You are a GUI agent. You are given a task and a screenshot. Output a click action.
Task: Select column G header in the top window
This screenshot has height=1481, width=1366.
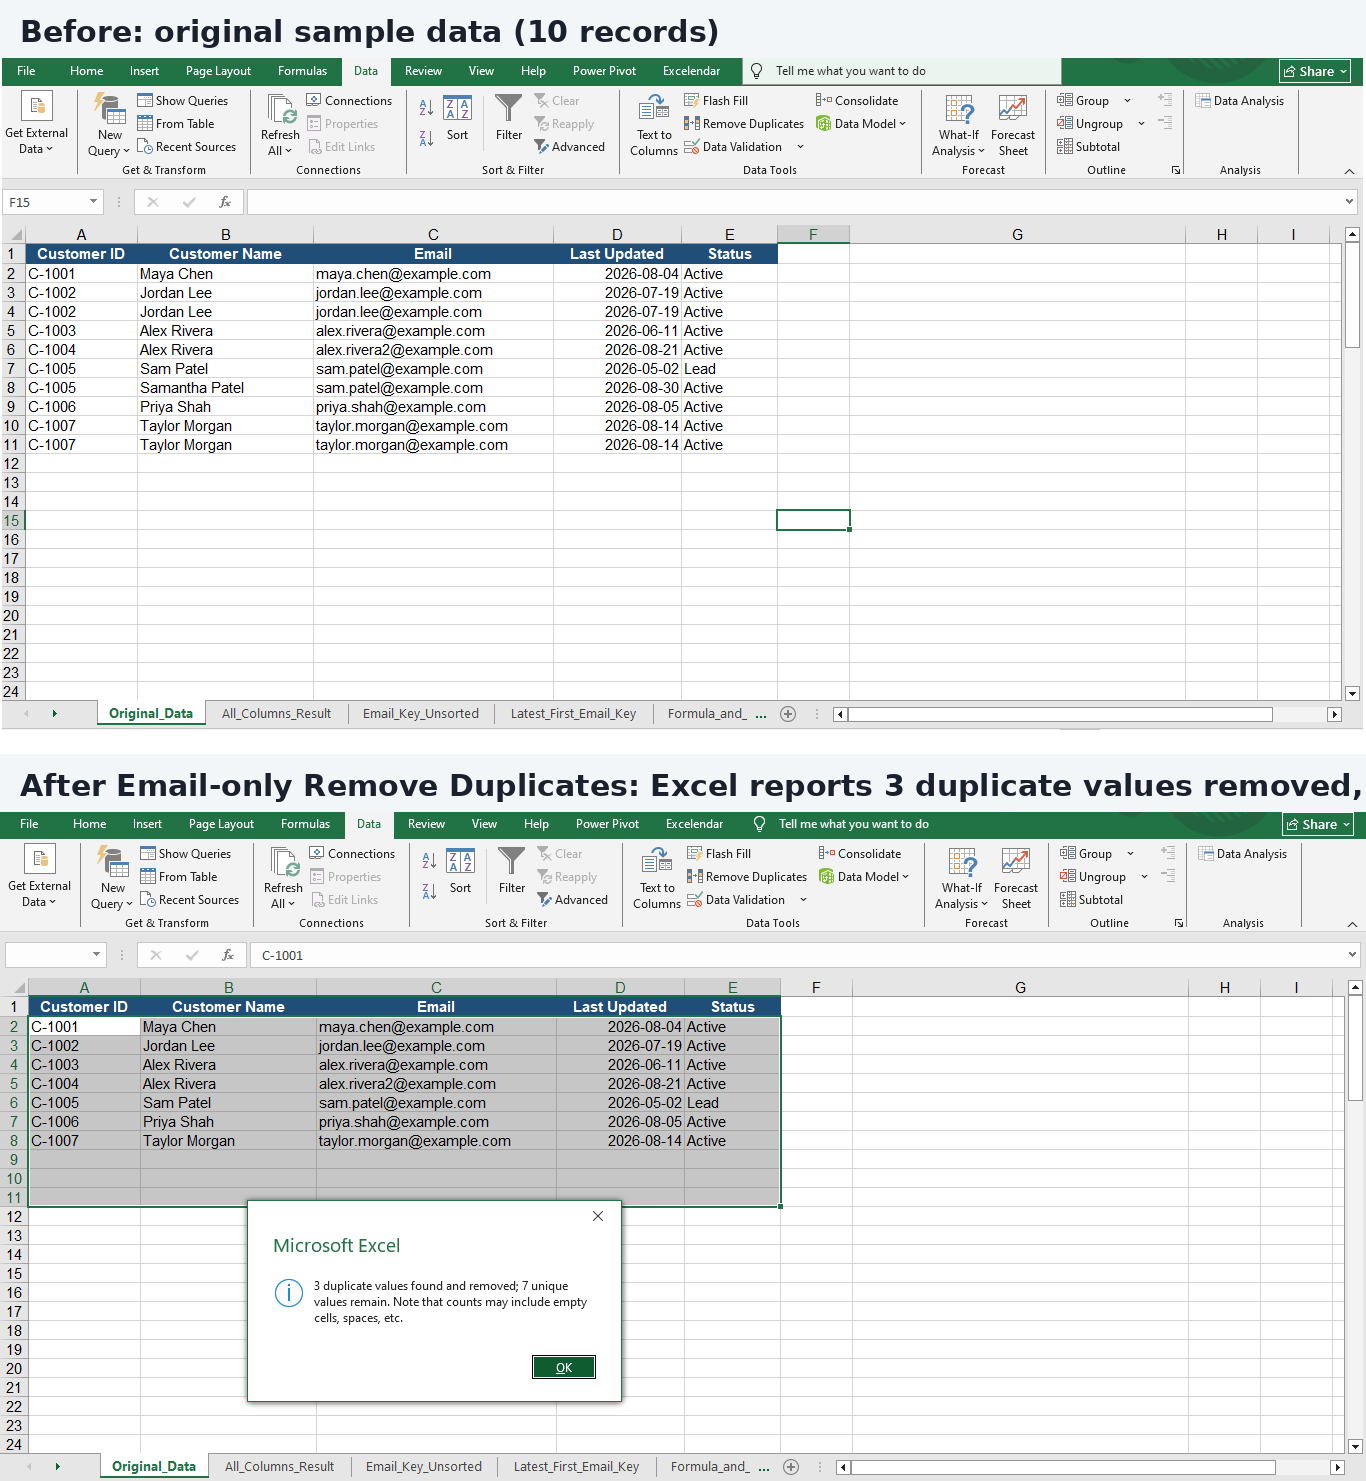[x=1017, y=235]
